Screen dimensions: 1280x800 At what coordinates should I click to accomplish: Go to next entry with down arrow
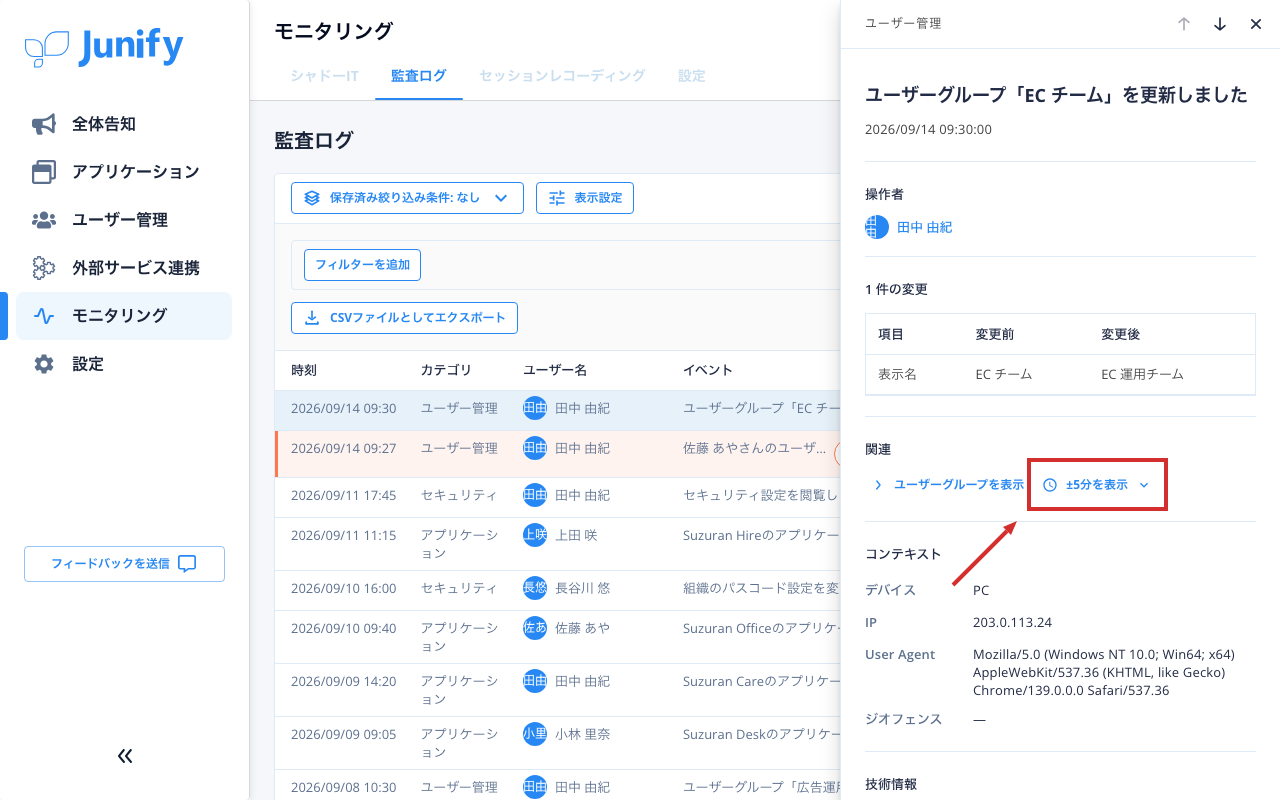[1220, 24]
